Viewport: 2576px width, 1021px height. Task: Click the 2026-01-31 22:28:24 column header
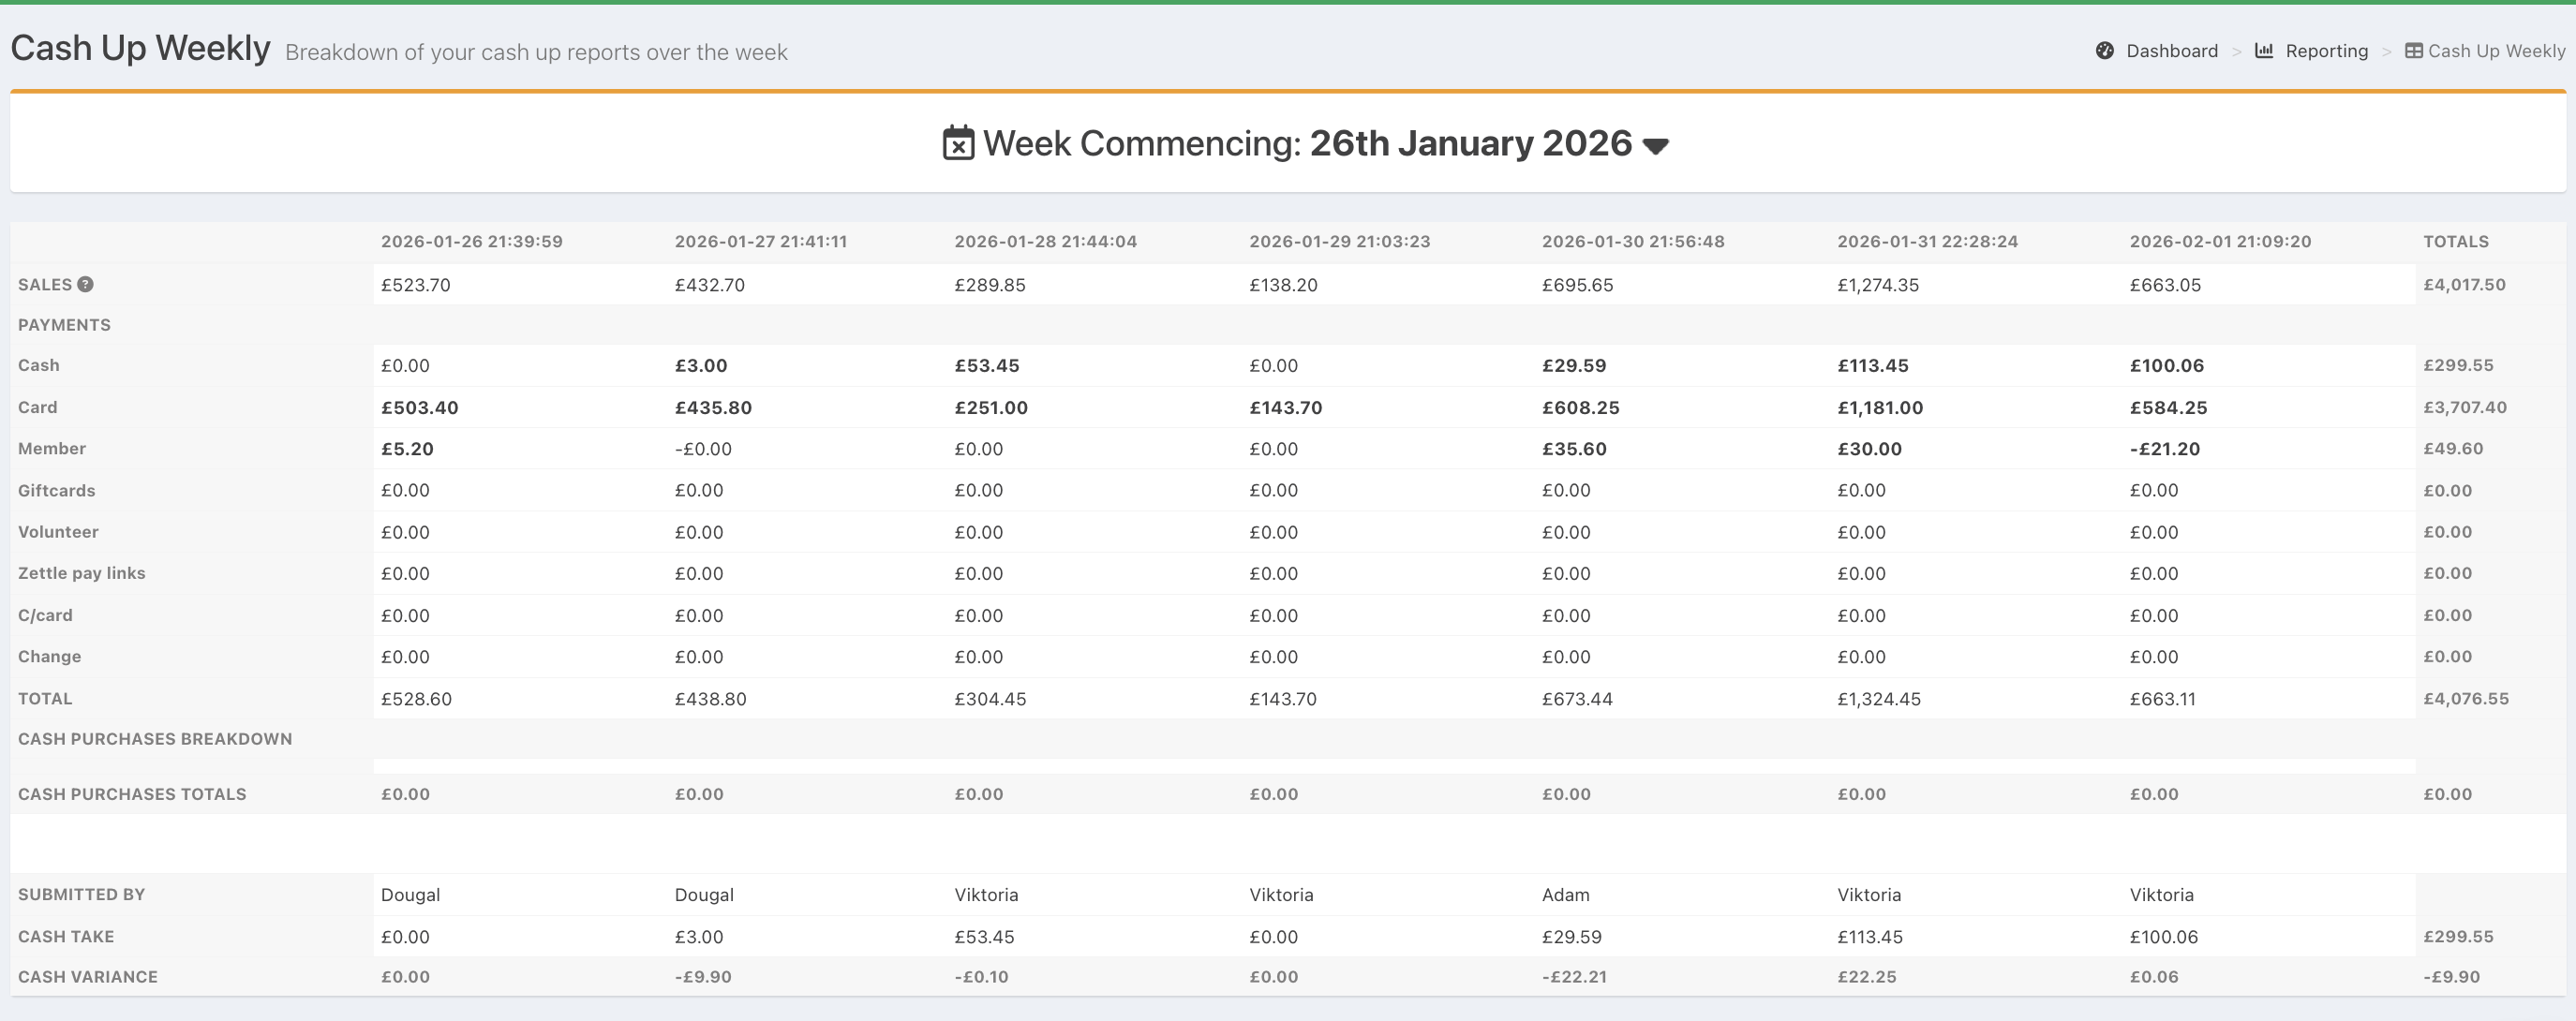(1927, 241)
